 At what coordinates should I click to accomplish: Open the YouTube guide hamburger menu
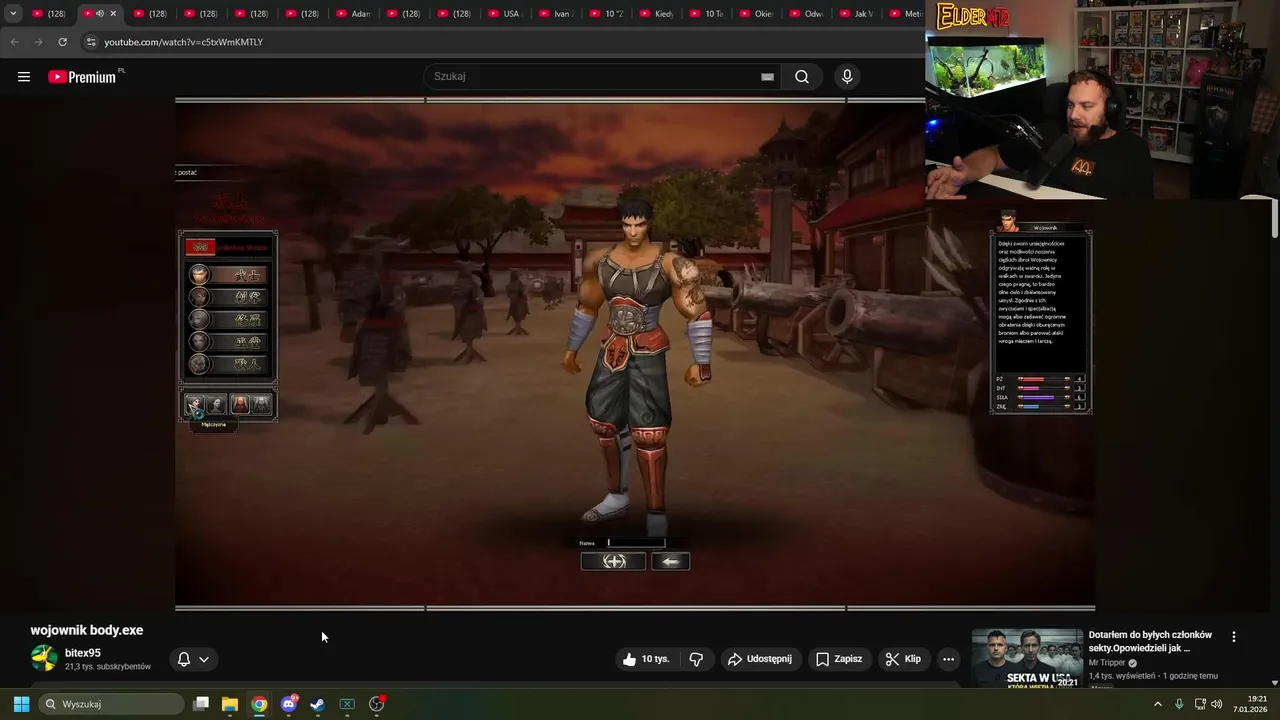24,77
